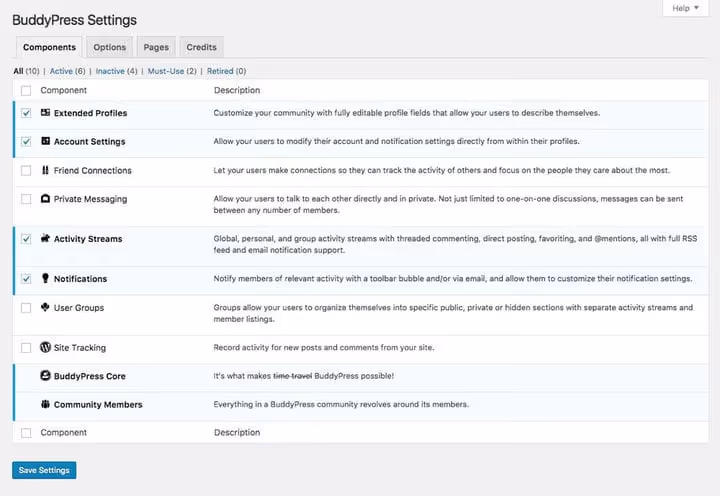This screenshot has height=496, width=720.
Task: Click the Private Messaging label
Action: click(x=90, y=199)
